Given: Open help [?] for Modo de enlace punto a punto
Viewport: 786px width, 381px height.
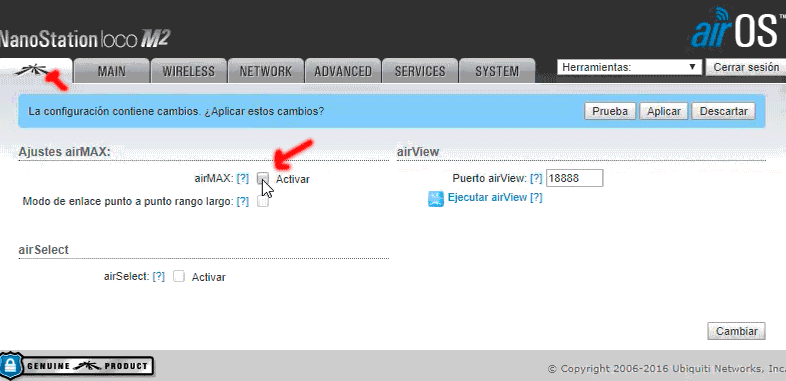Looking at the screenshot, I should click(x=243, y=202).
